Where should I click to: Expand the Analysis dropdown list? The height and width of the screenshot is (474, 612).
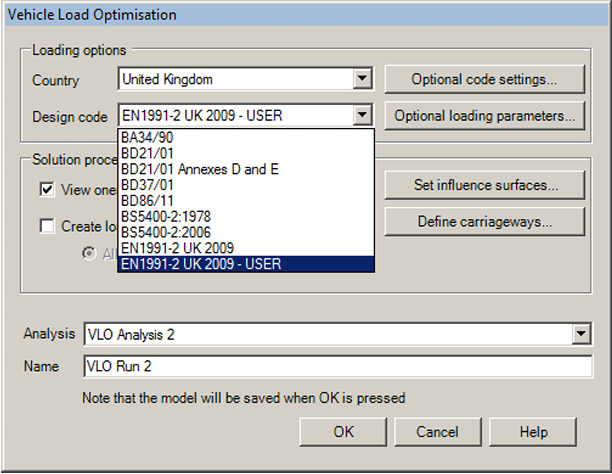coord(582,334)
